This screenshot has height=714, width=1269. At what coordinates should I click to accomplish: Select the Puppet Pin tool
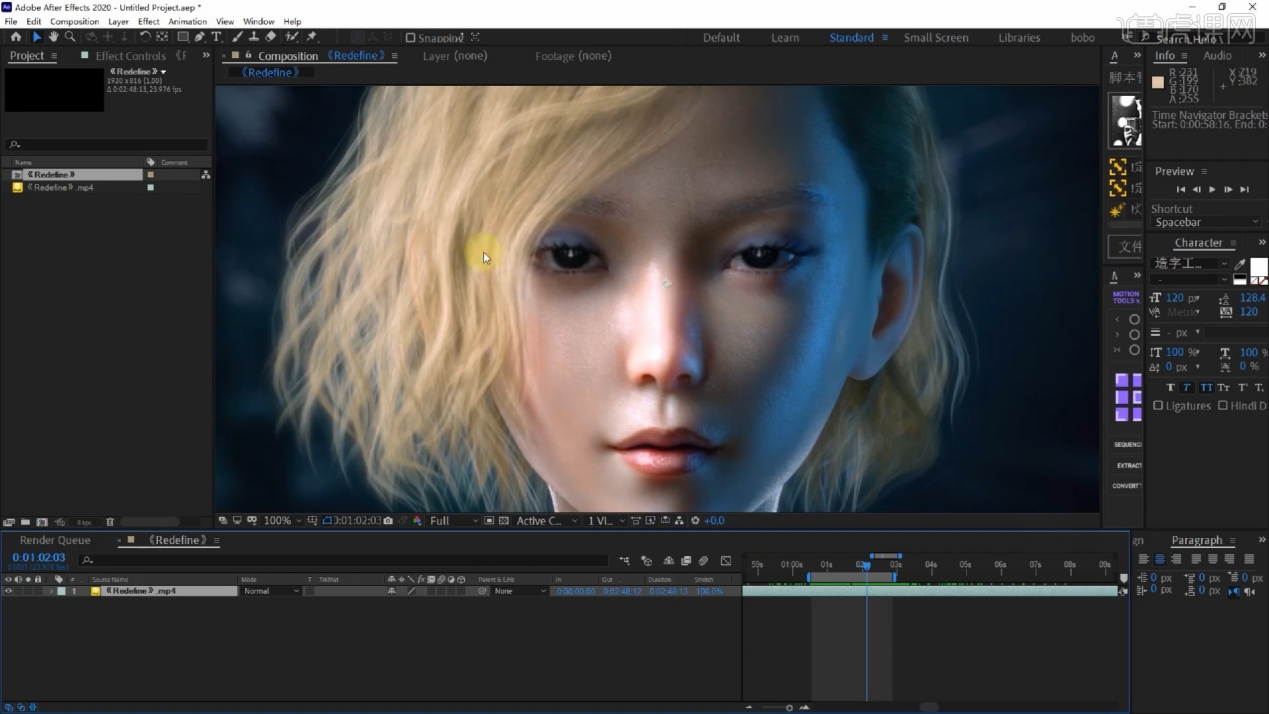312,37
